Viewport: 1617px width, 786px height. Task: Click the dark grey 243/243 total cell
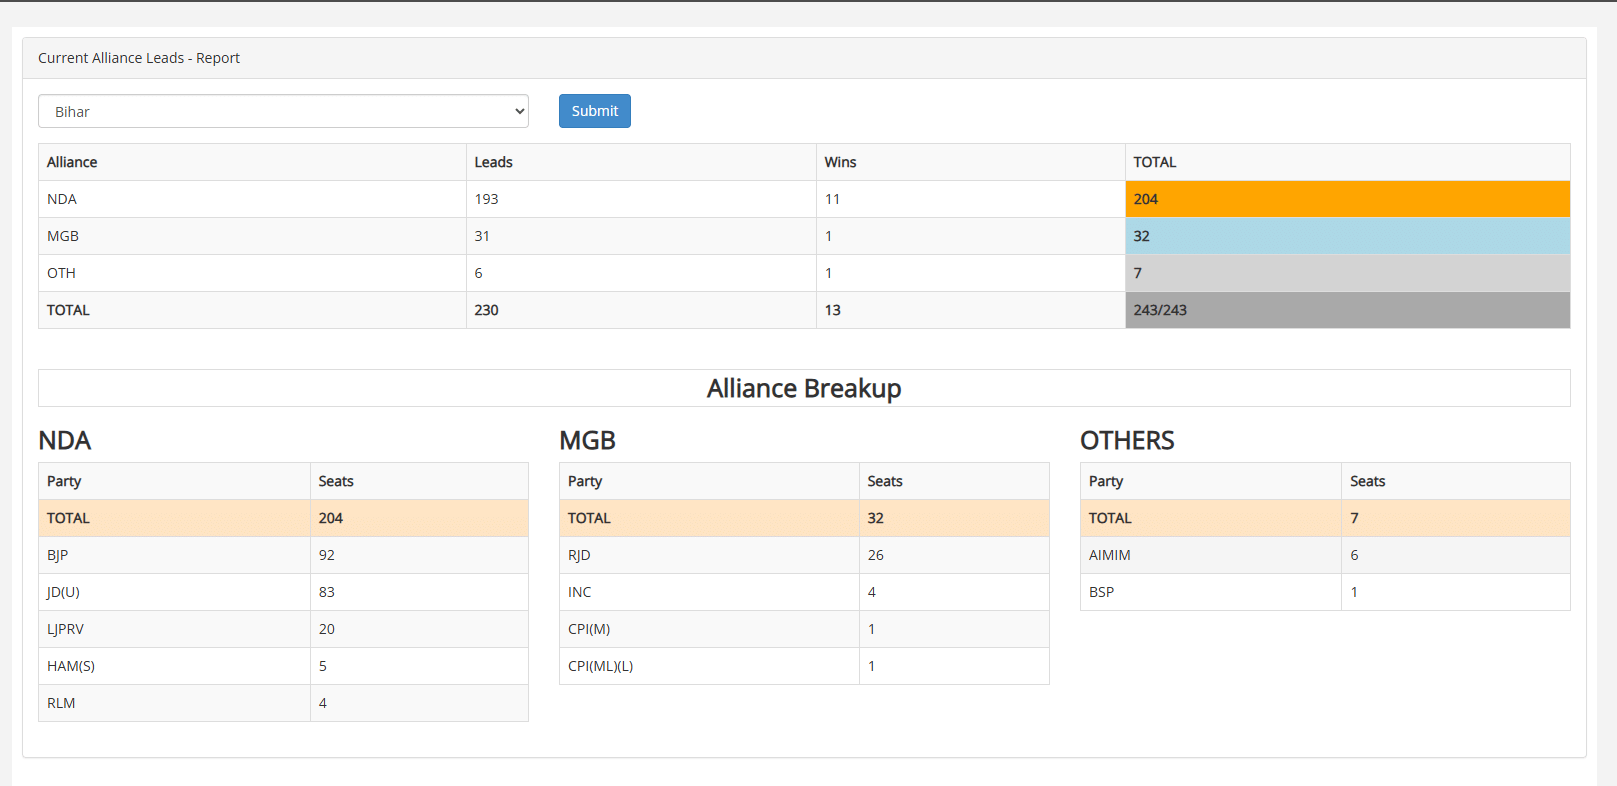(1346, 310)
